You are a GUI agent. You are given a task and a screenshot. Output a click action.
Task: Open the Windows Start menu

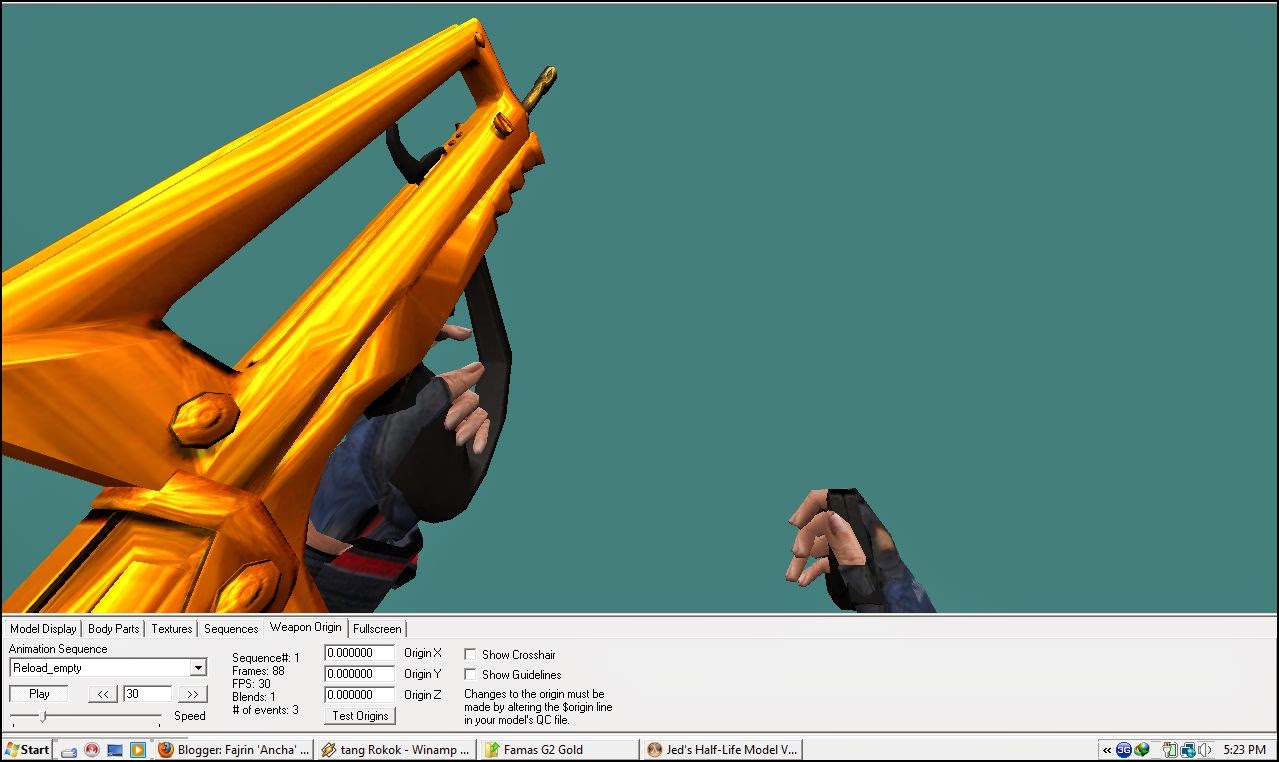(x=27, y=749)
